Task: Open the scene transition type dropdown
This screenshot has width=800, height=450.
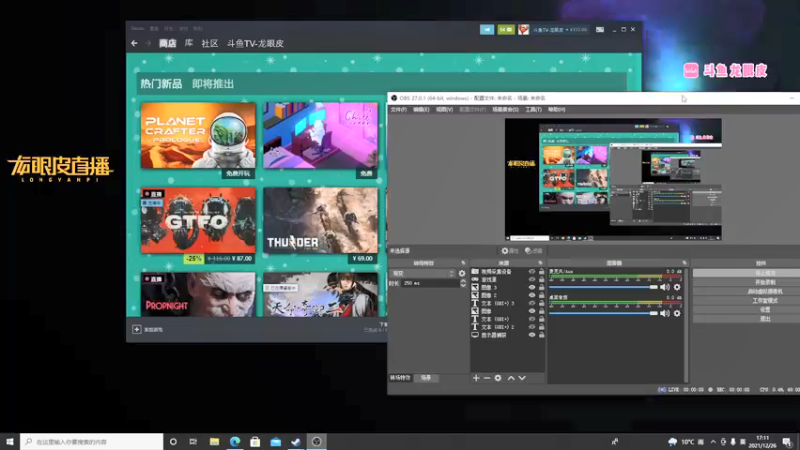Action: [x=422, y=273]
